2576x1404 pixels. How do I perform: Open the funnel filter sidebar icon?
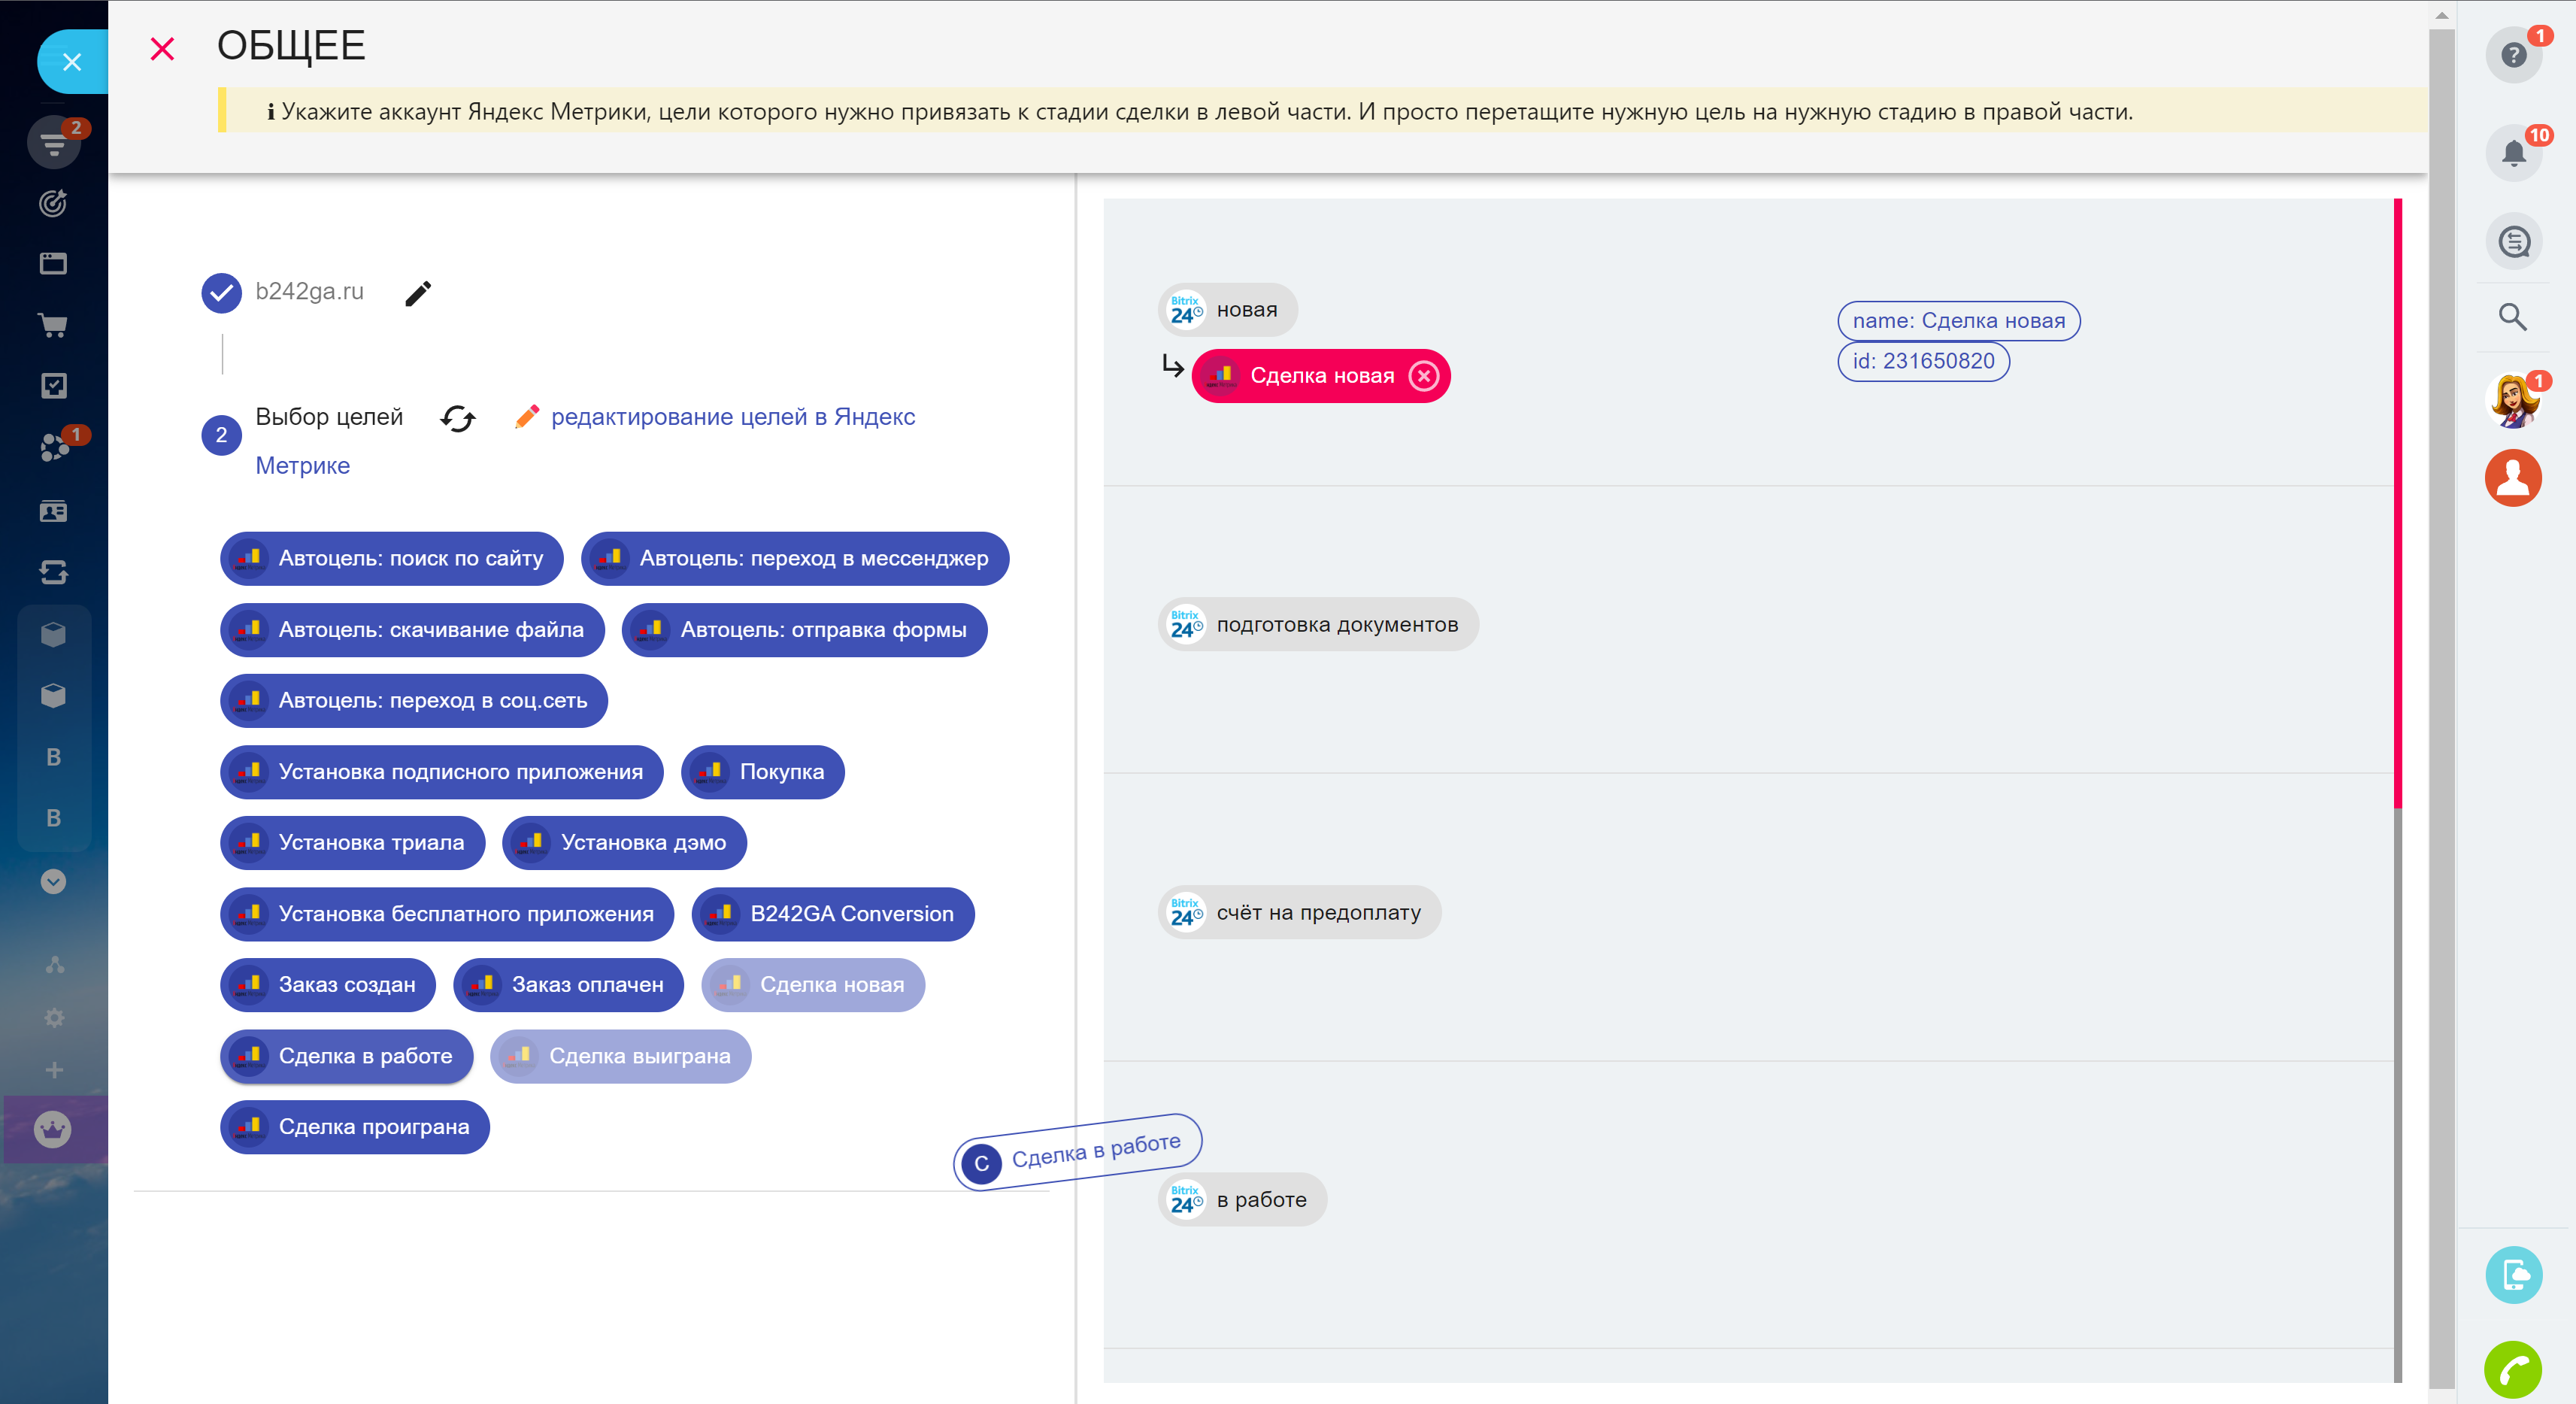tap(53, 143)
